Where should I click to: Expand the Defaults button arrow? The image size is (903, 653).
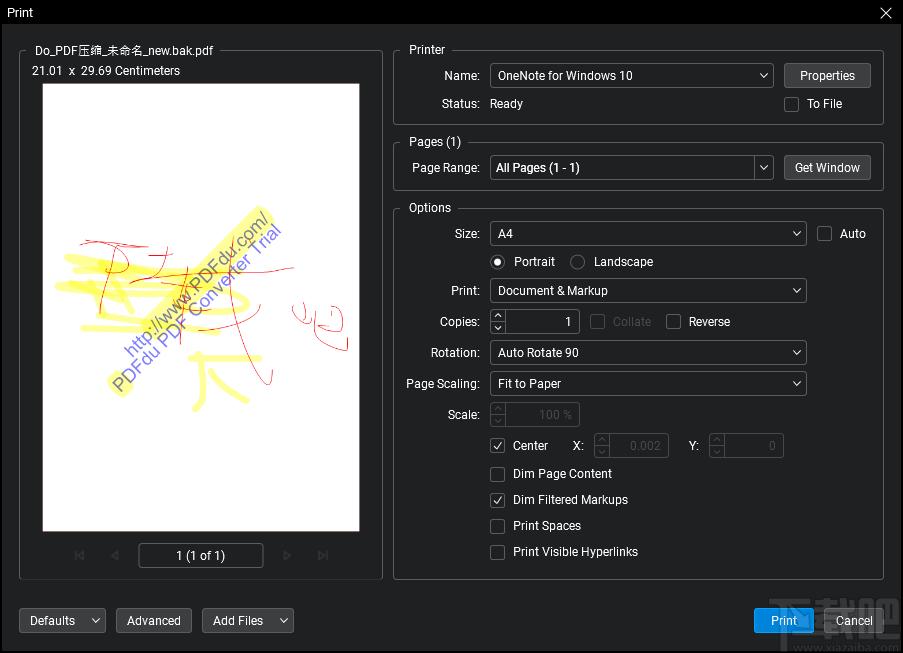[96, 621]
